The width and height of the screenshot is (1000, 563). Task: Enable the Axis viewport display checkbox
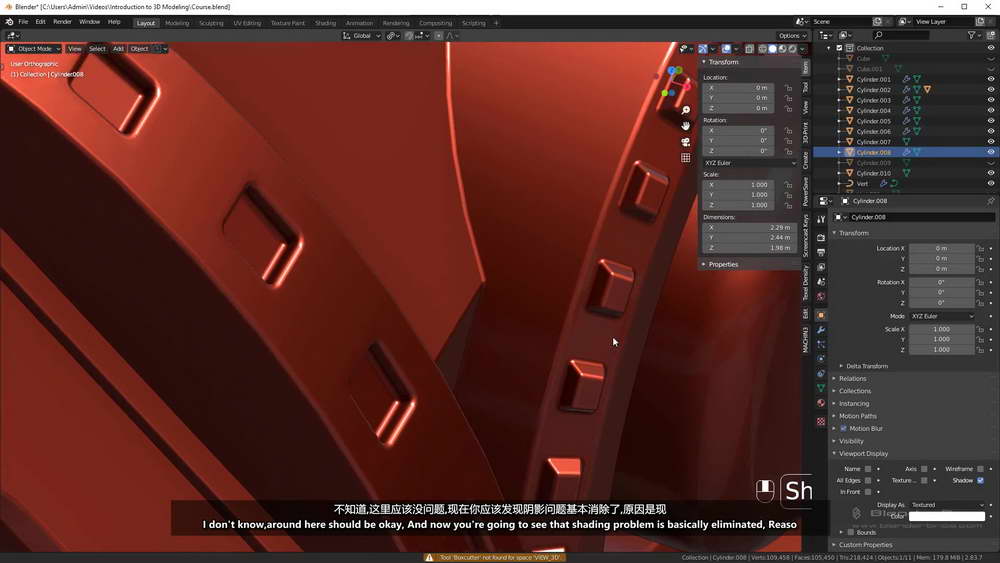click(924, 469)
